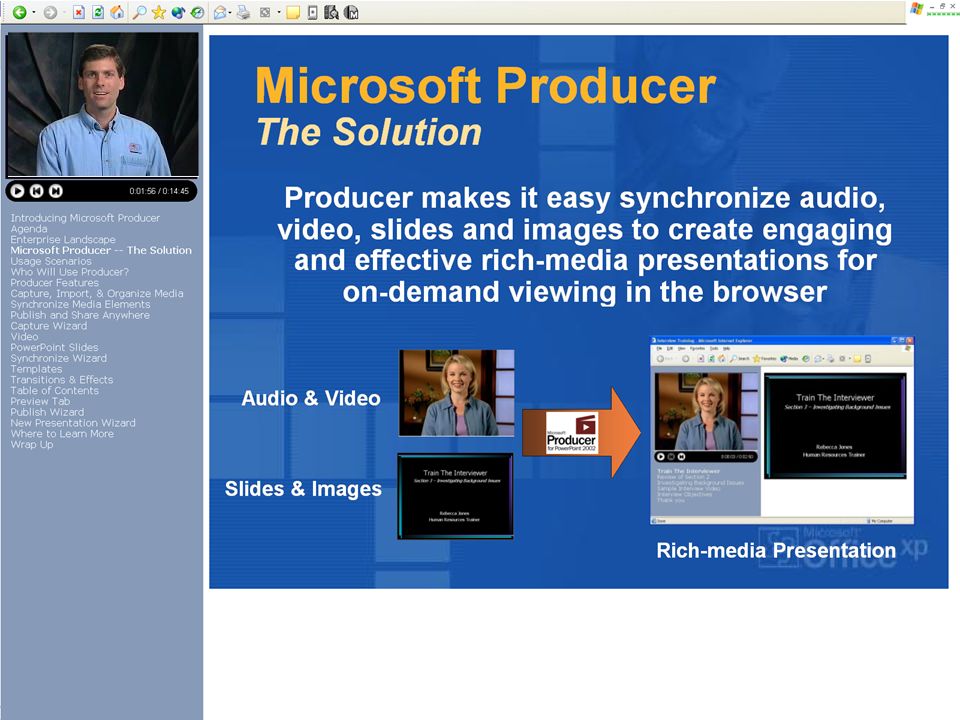This screenshot has width=960, height=720.
Task: Open the Media globe icon in toolbar
Action: [178, 12]
